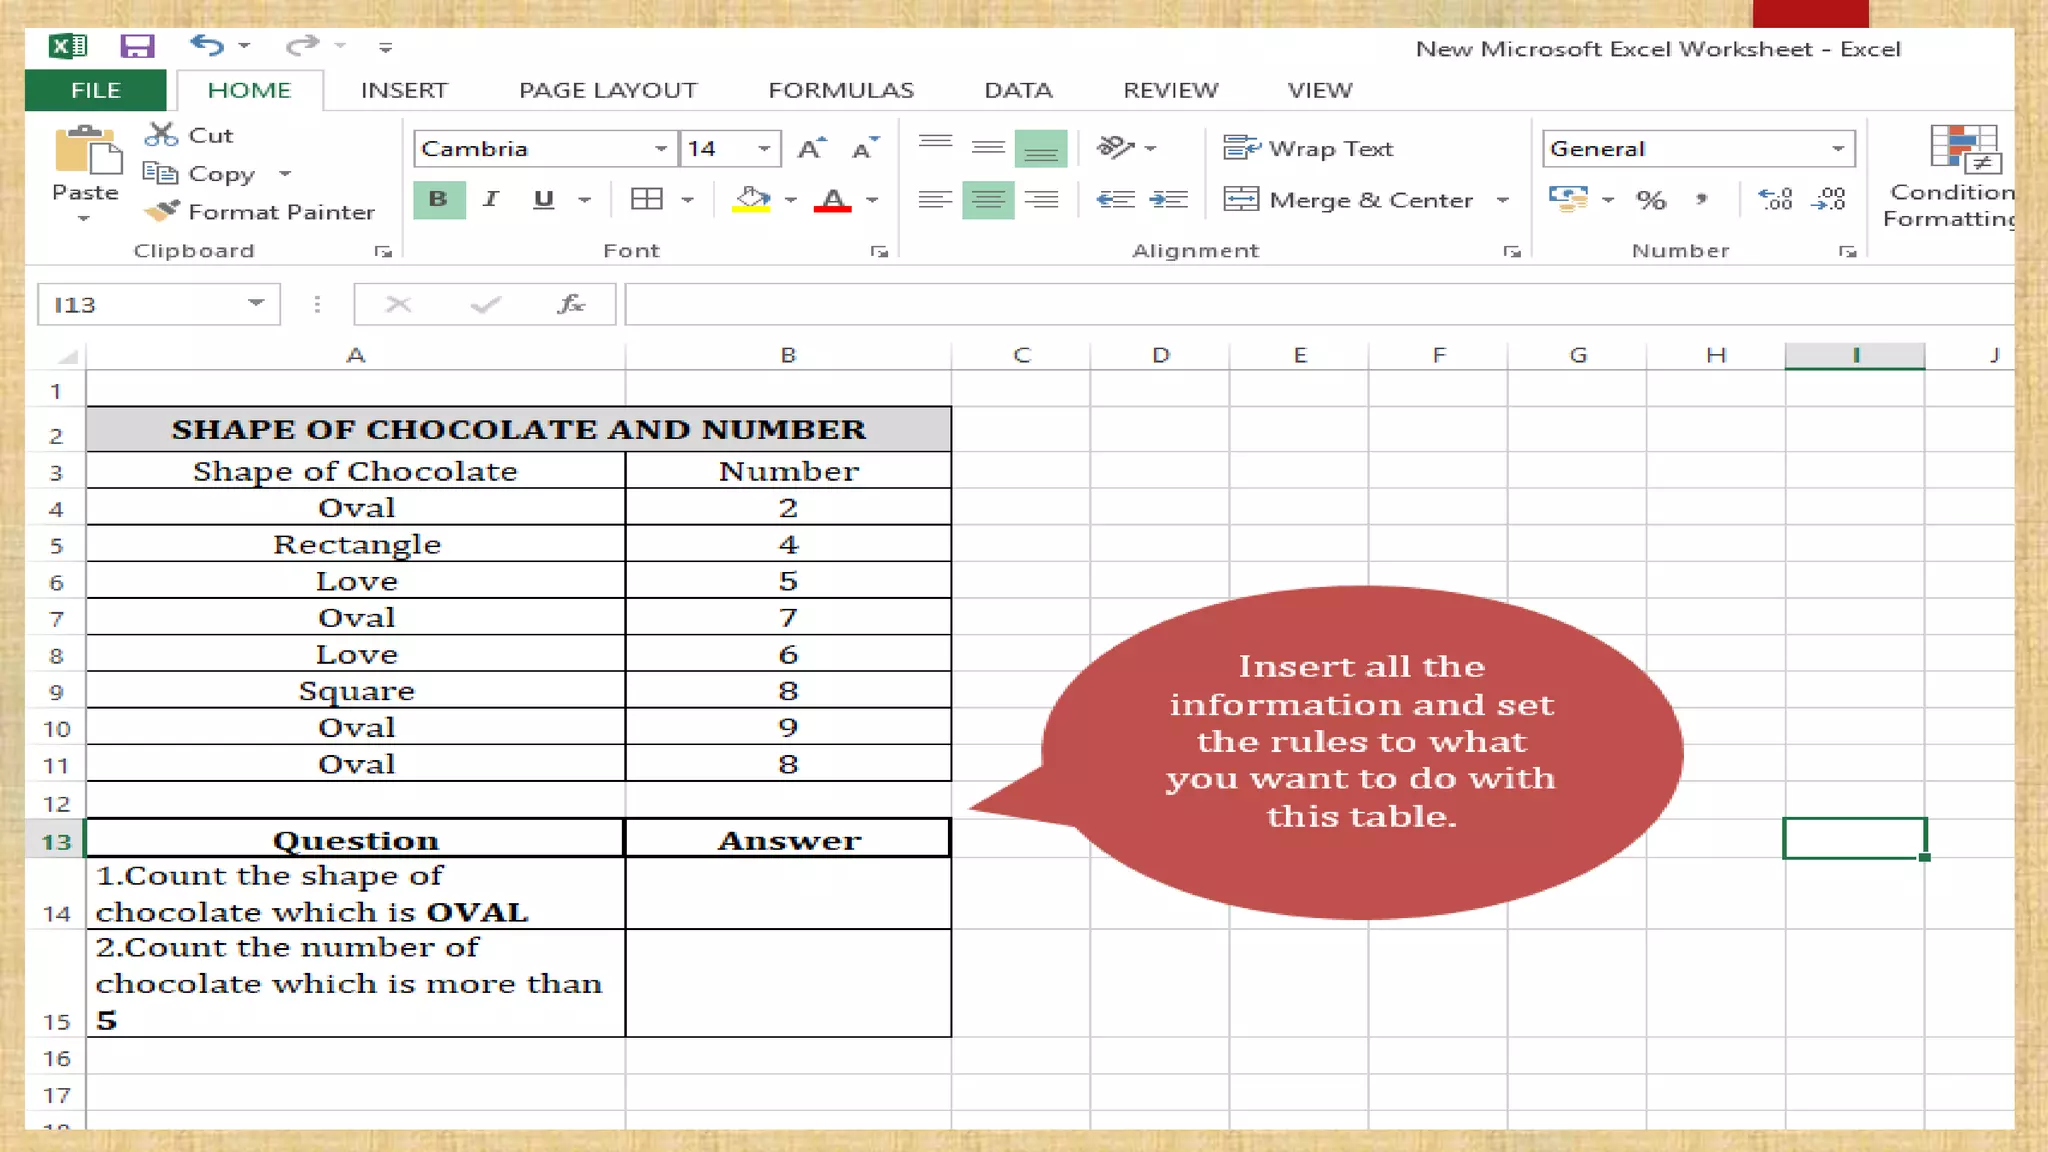Screen dimensions: 2048x1152
Task: Expand the Copy options arrow
Action: coord(285,174)
